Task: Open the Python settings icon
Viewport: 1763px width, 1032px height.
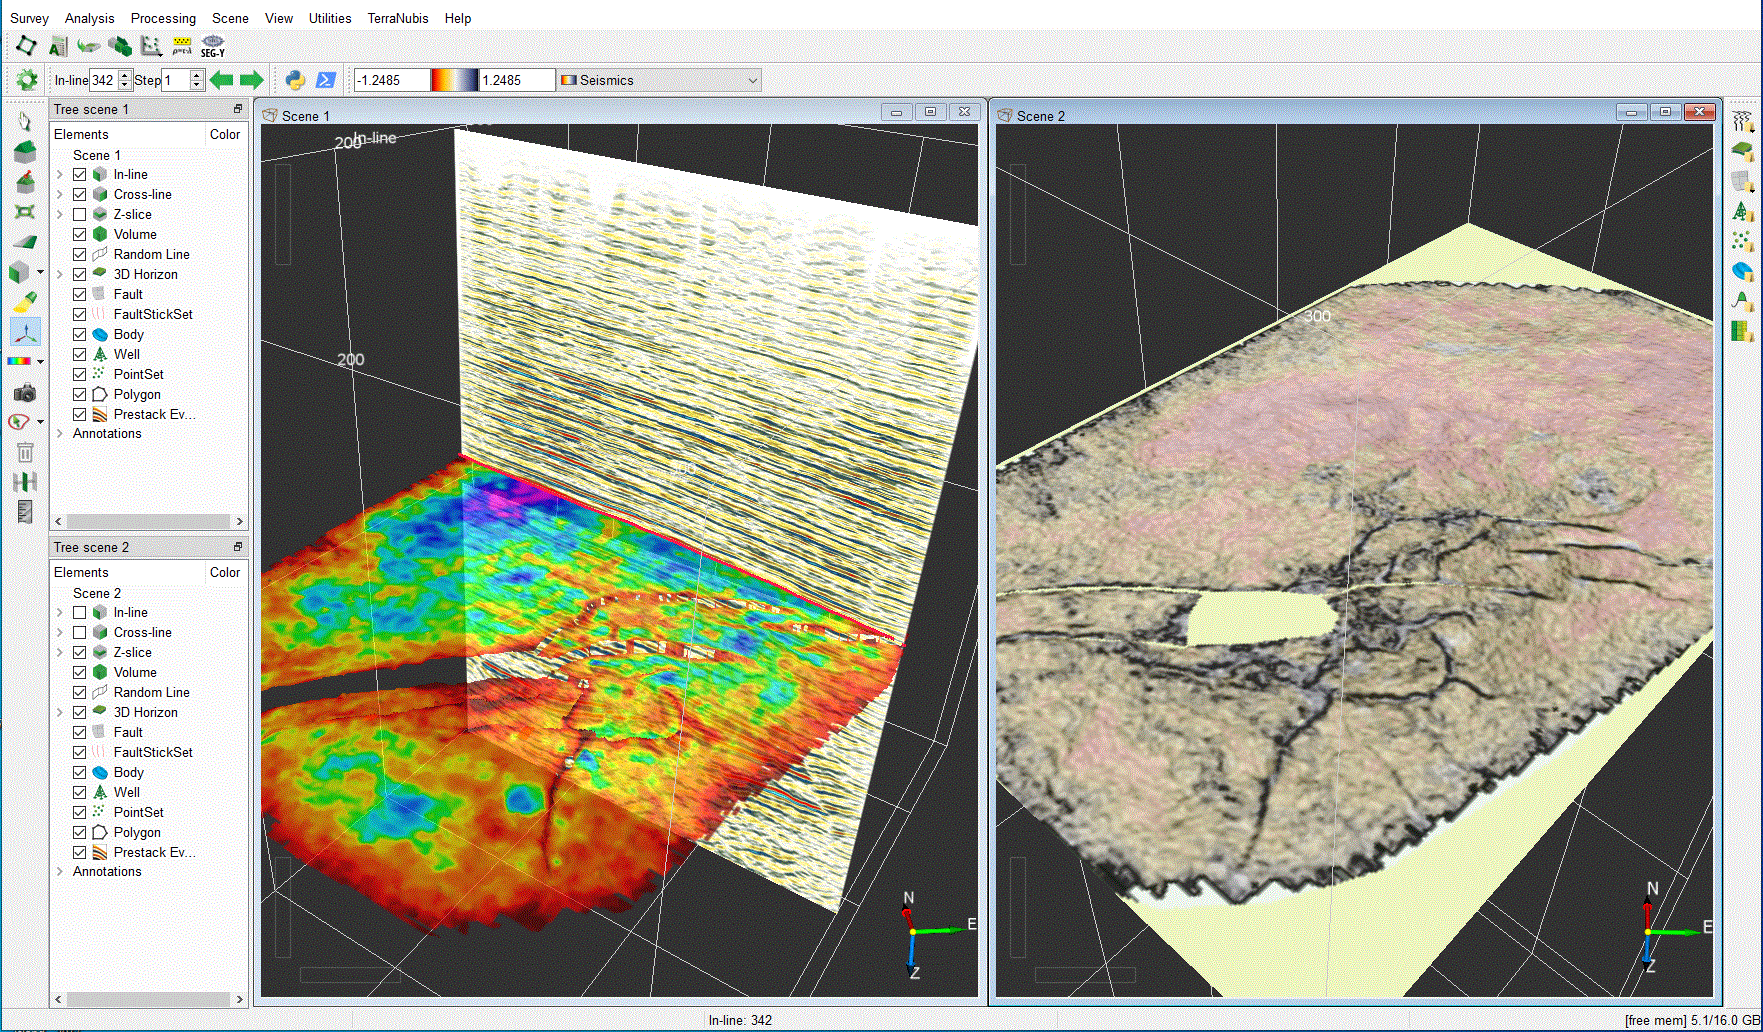Action: 295,80
